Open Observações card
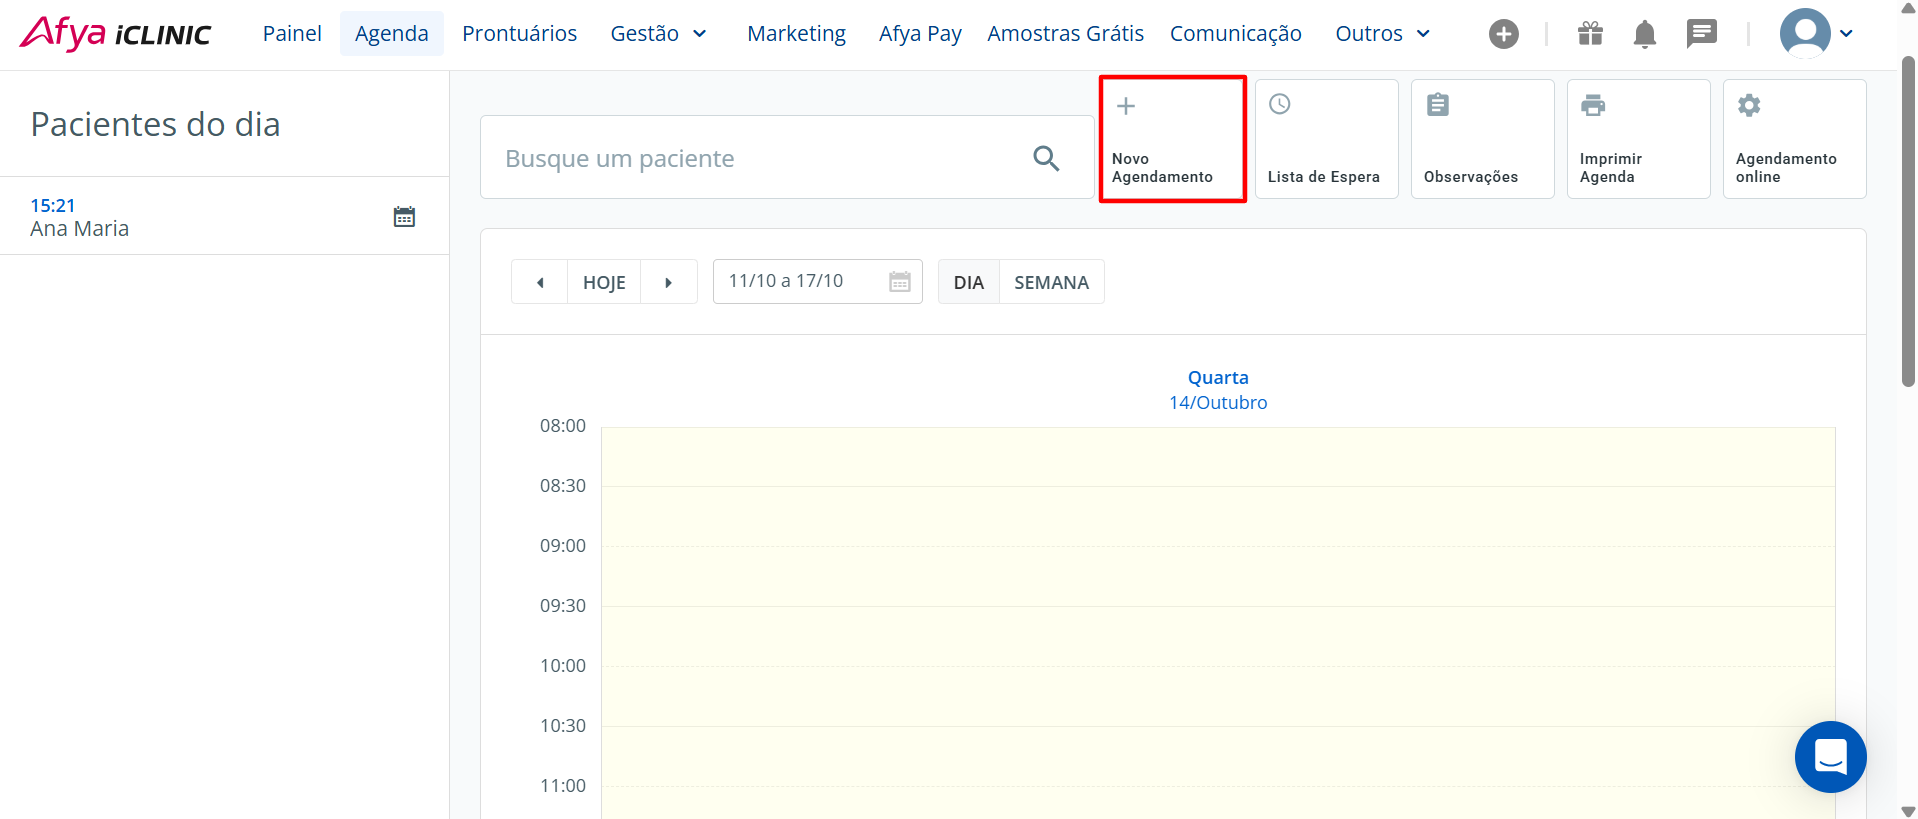This screenshot has height=819, width=1918. (1482, 139)
